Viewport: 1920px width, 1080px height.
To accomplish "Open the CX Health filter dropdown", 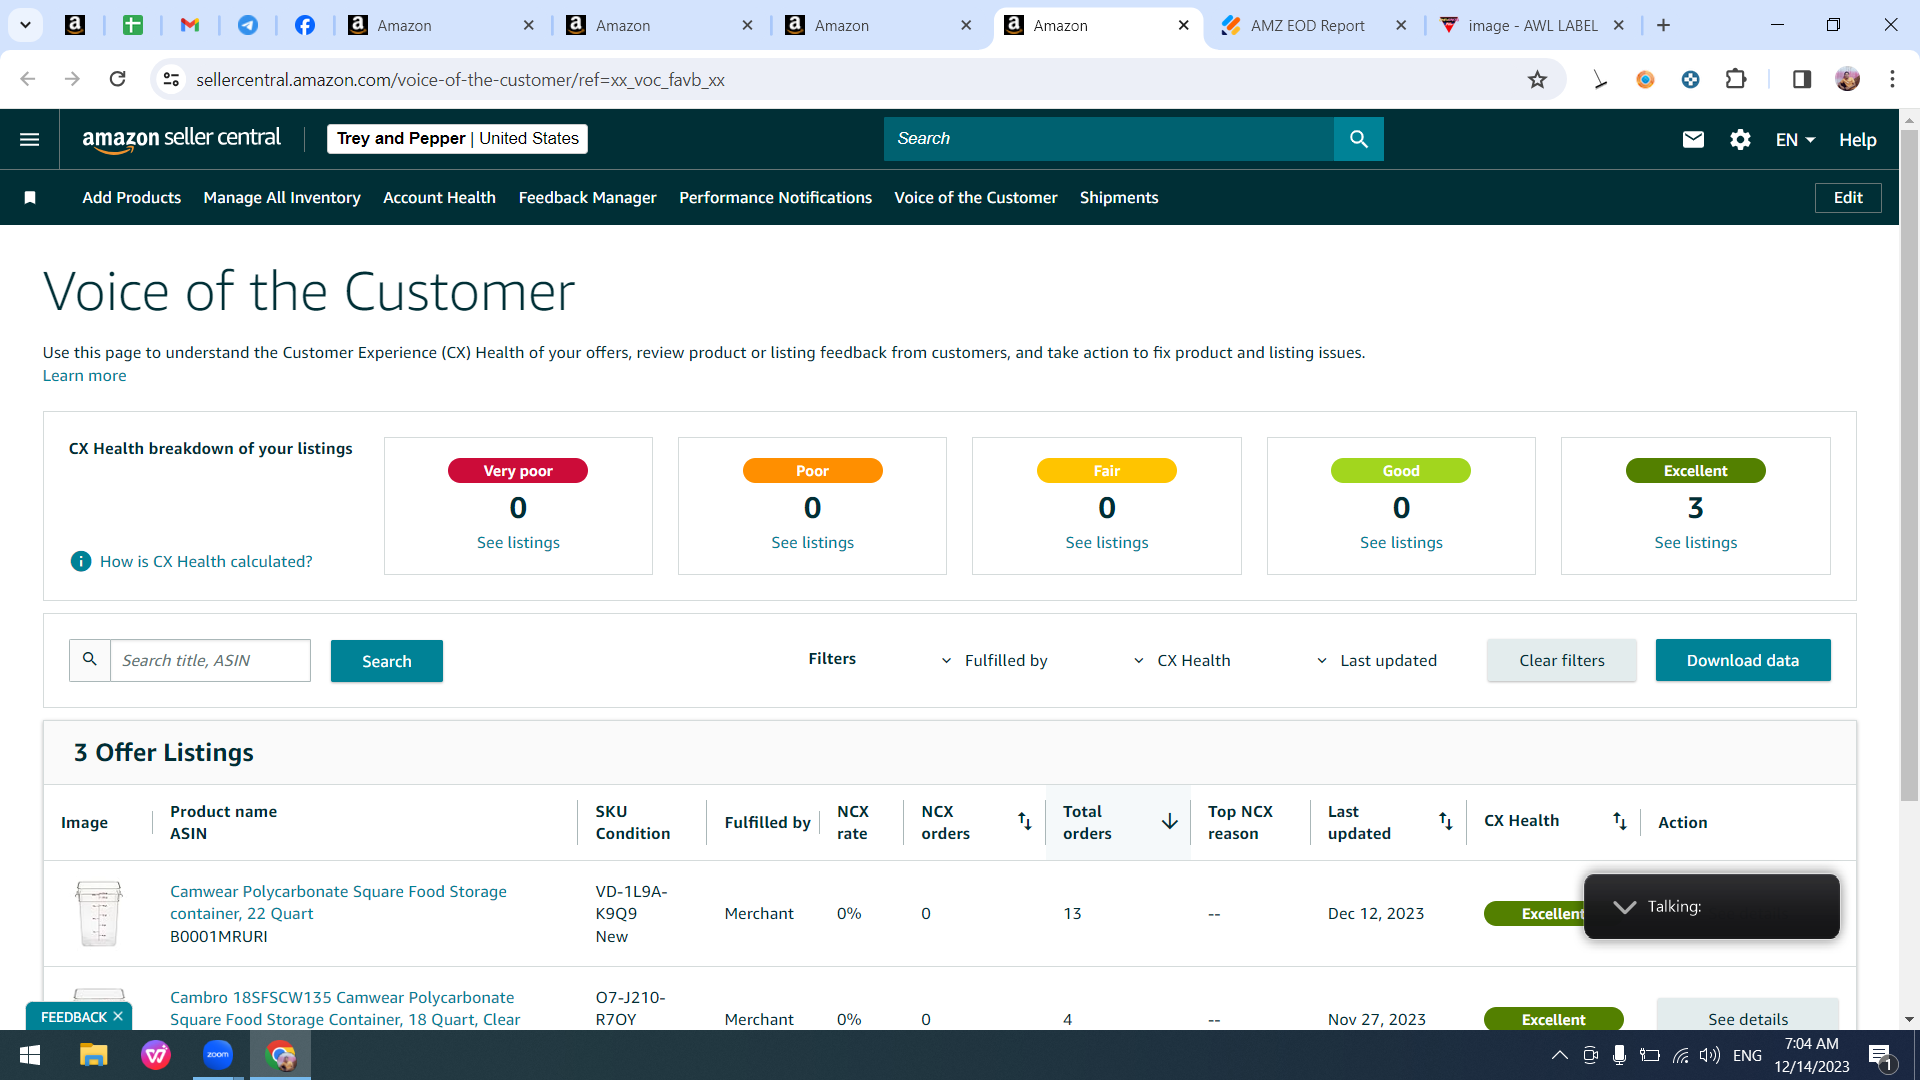I will pyautogui.click(x=1182, y=660).
